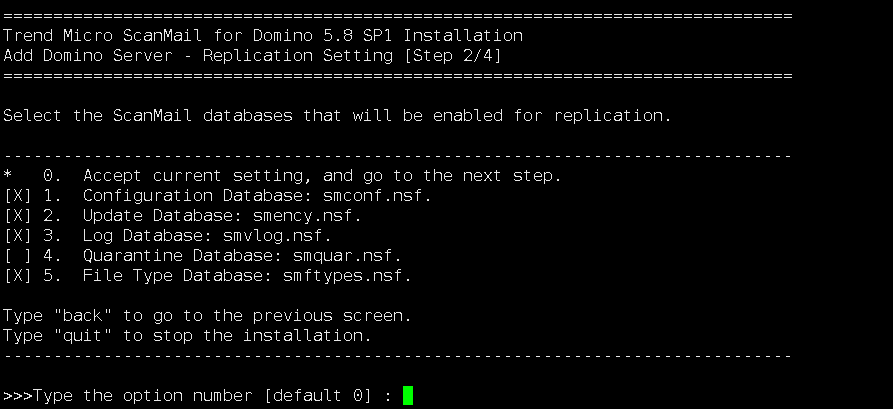This screenshot has width=893, height=409.
Task: Toggle the Log Database checkbox
Action: (18, 236)
